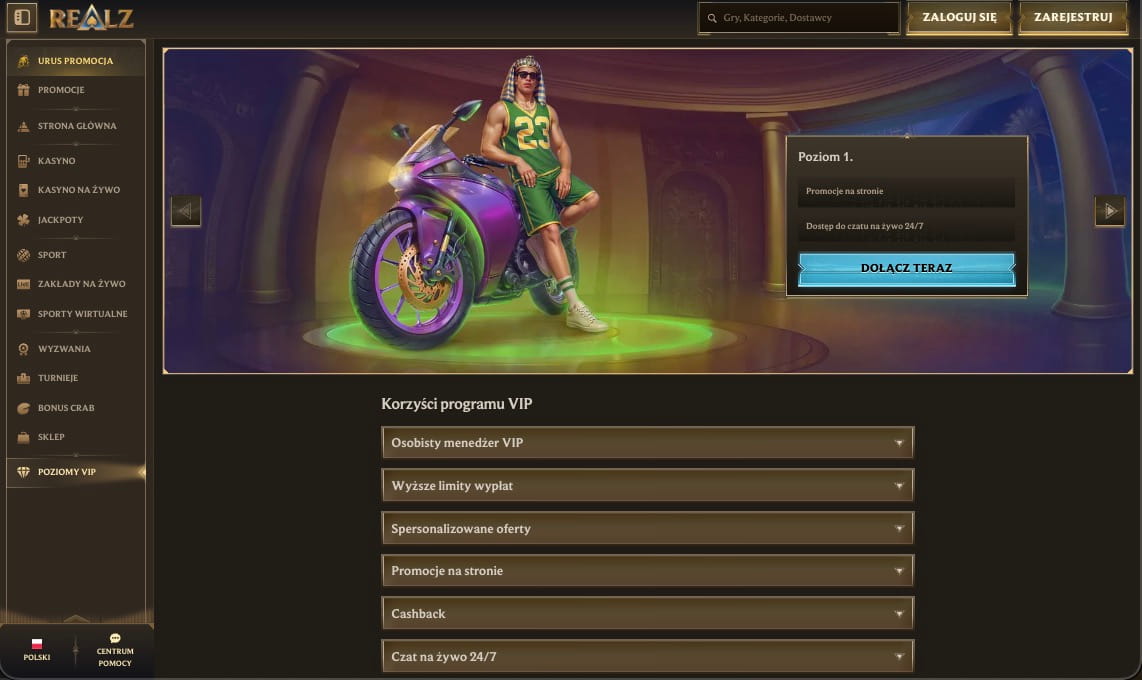The height and width of the screenshot is (680, 1142).
Task: Select the Sport ball icon
Action: [x=23, y=255]
